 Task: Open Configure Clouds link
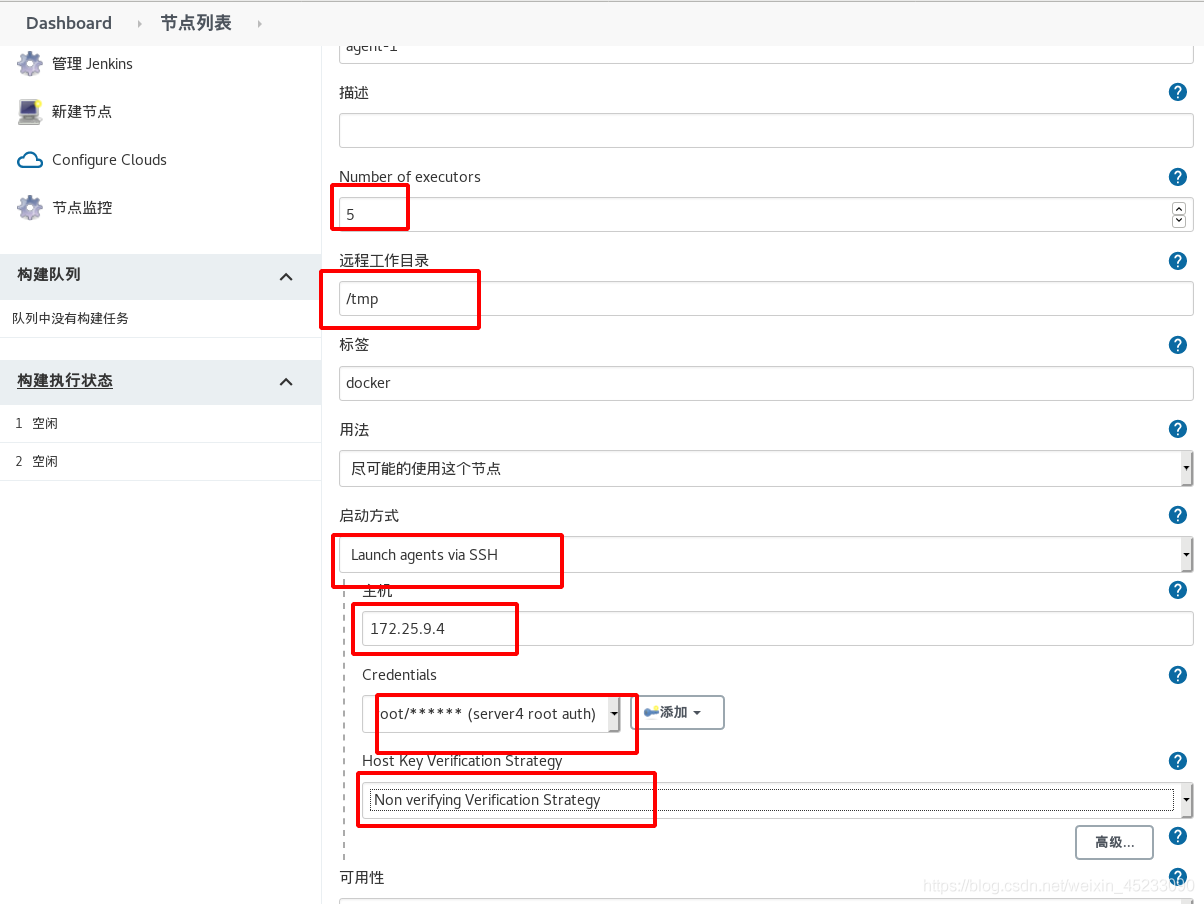(109, 160)
